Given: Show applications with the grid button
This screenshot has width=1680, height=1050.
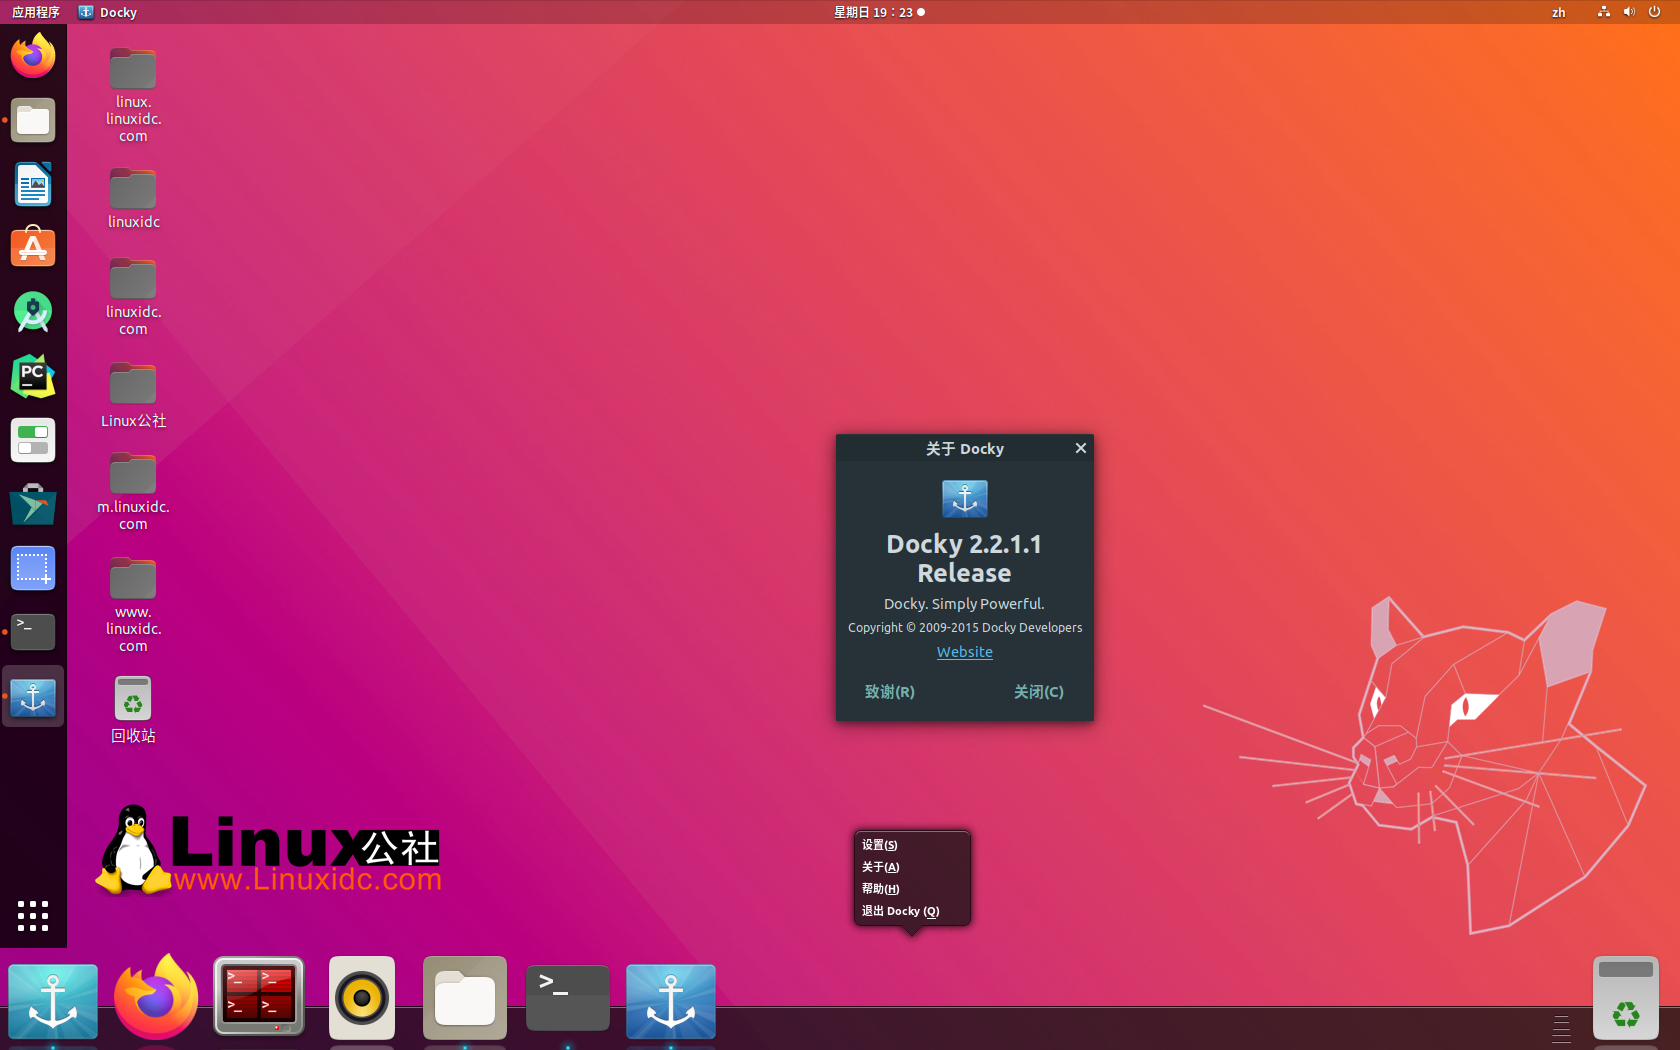Looking at the screenshot, I should click(33, 916).
